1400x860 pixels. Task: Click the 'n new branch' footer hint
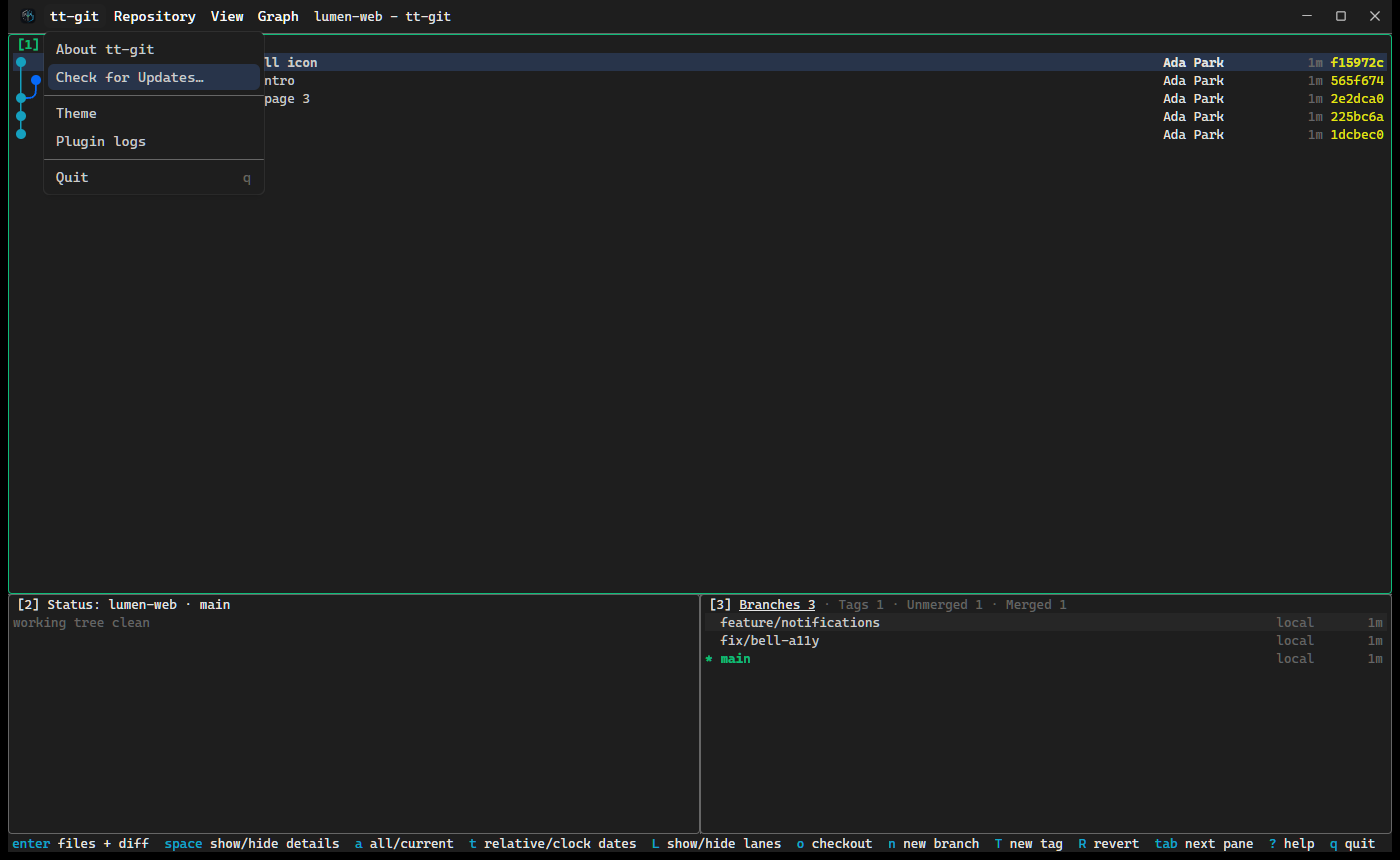coord(934,843)
